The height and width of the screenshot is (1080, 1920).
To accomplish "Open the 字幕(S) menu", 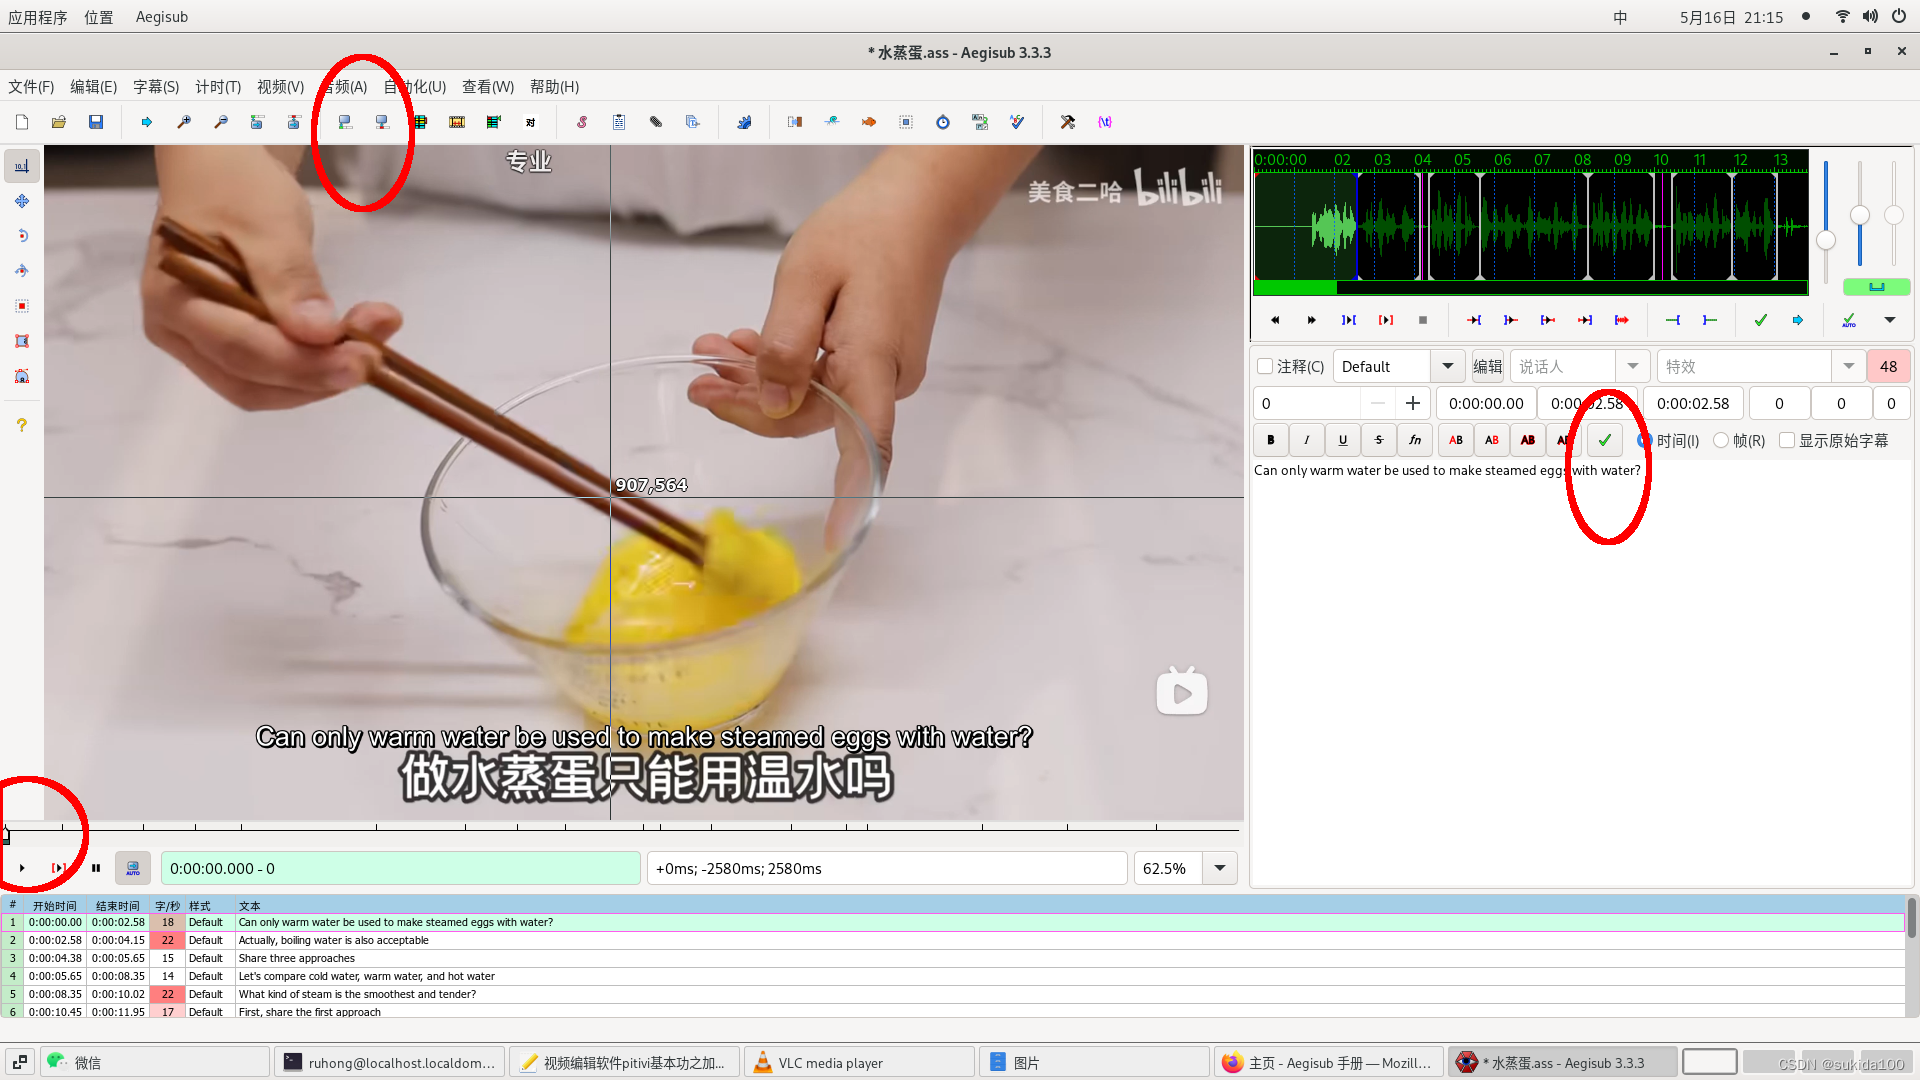I will 156,87.
